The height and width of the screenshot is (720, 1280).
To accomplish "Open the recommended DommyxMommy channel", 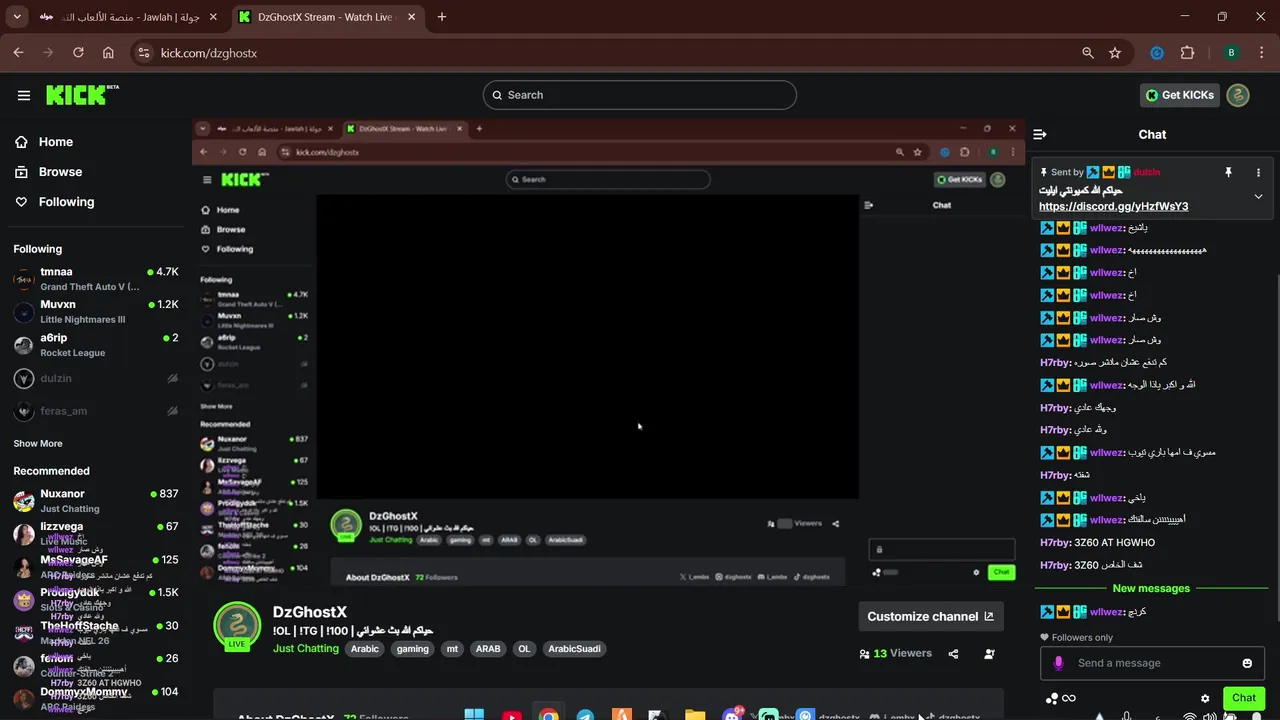I will (x=96, y=699).
